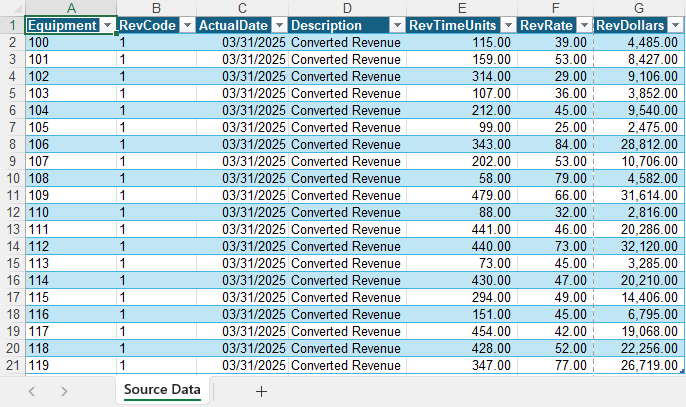Select column D header
The height and width of the screenshot is (407, 686).
click(x=347, y=8)
